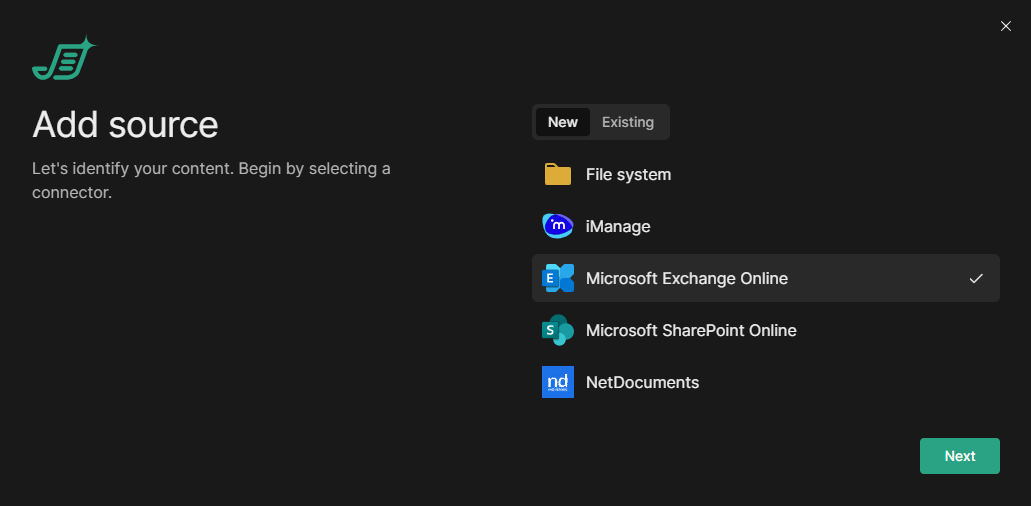Click the word "connector." in the description

click(72, 192)
